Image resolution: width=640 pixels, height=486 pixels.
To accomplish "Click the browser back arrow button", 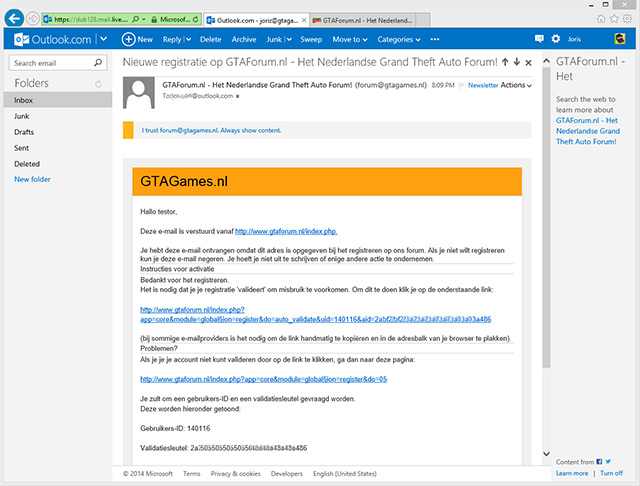I will pos(14,19).
